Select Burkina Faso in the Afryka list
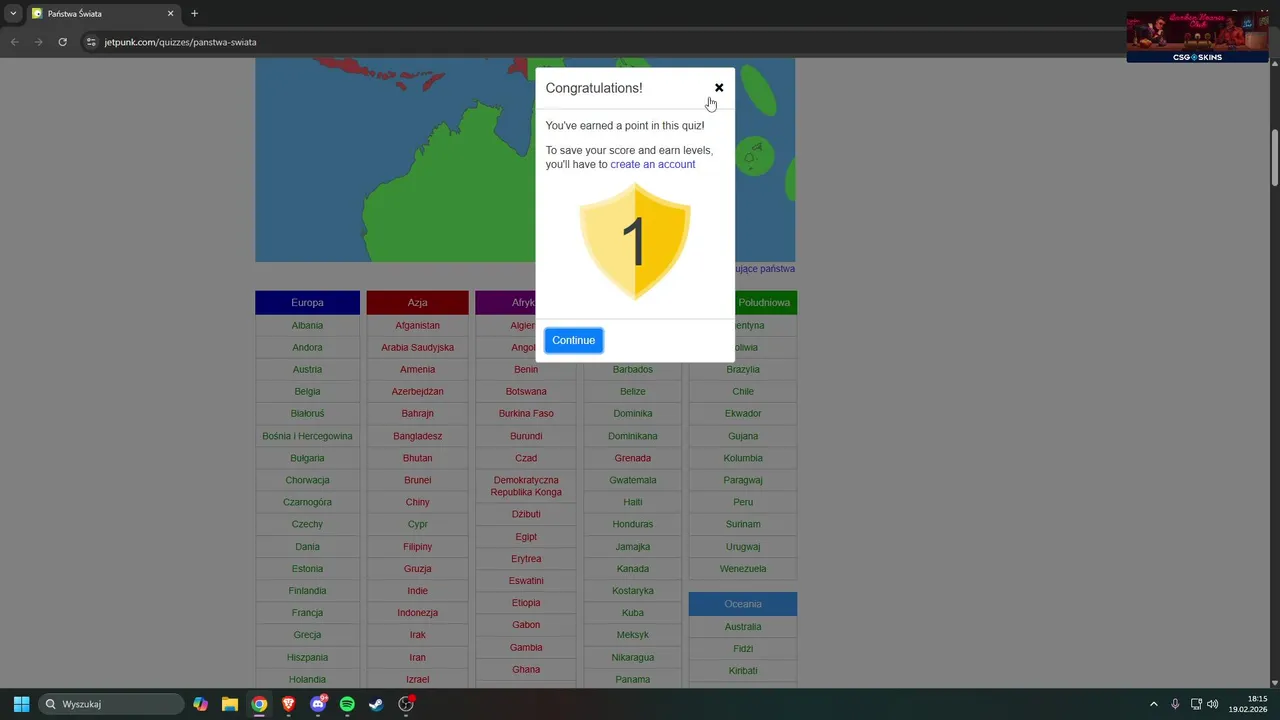Viewport: 1280px width, 720px height. [x=526, y=413]
